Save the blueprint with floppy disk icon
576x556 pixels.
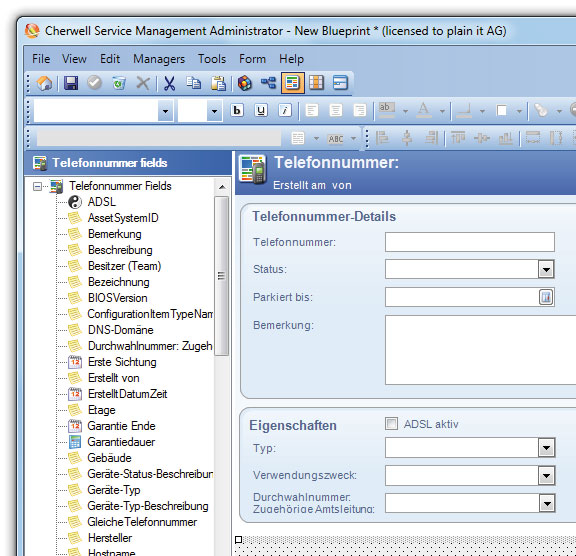pyautogui.click(x=71, y=83)
